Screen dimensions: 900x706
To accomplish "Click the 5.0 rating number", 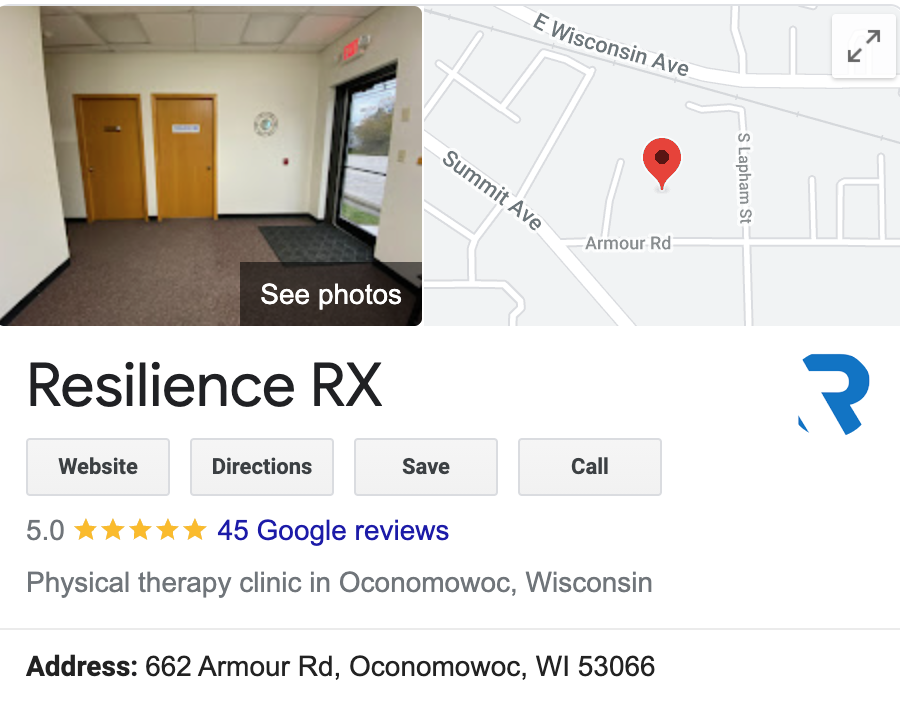I will (x=45, y=530).
